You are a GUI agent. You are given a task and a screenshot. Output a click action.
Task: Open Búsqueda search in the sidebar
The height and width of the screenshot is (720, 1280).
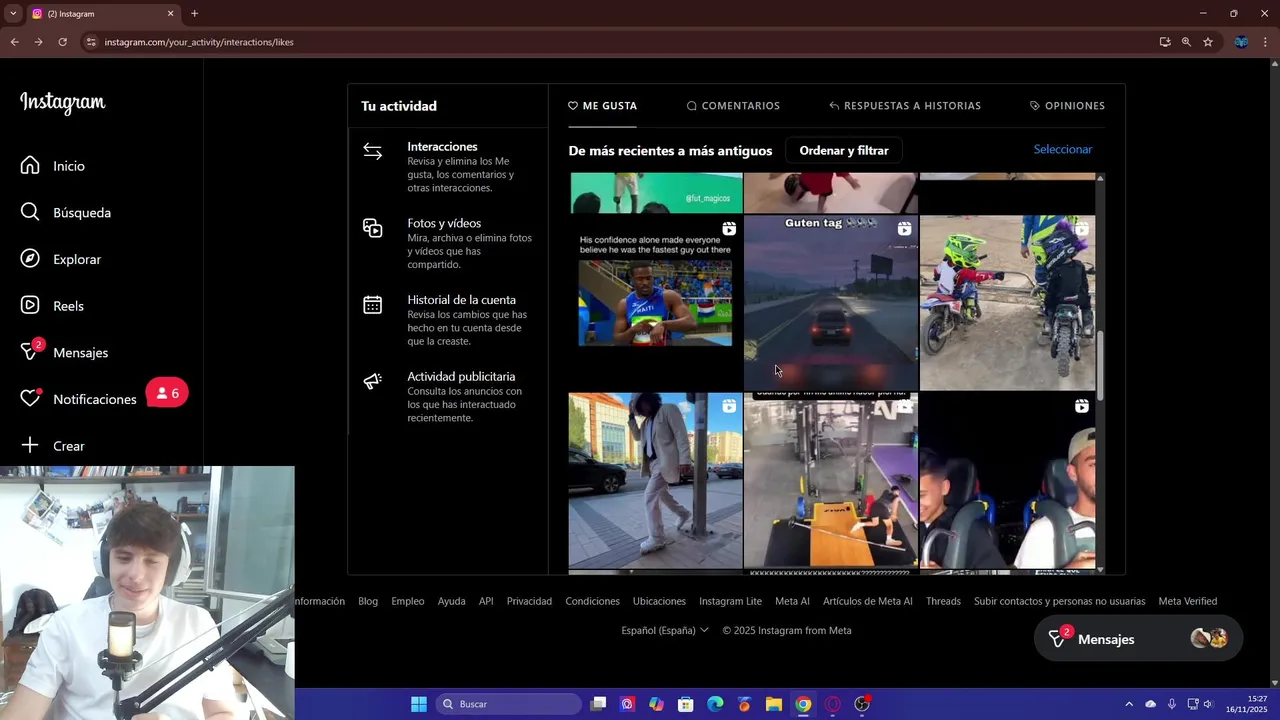tap(66, 212)
